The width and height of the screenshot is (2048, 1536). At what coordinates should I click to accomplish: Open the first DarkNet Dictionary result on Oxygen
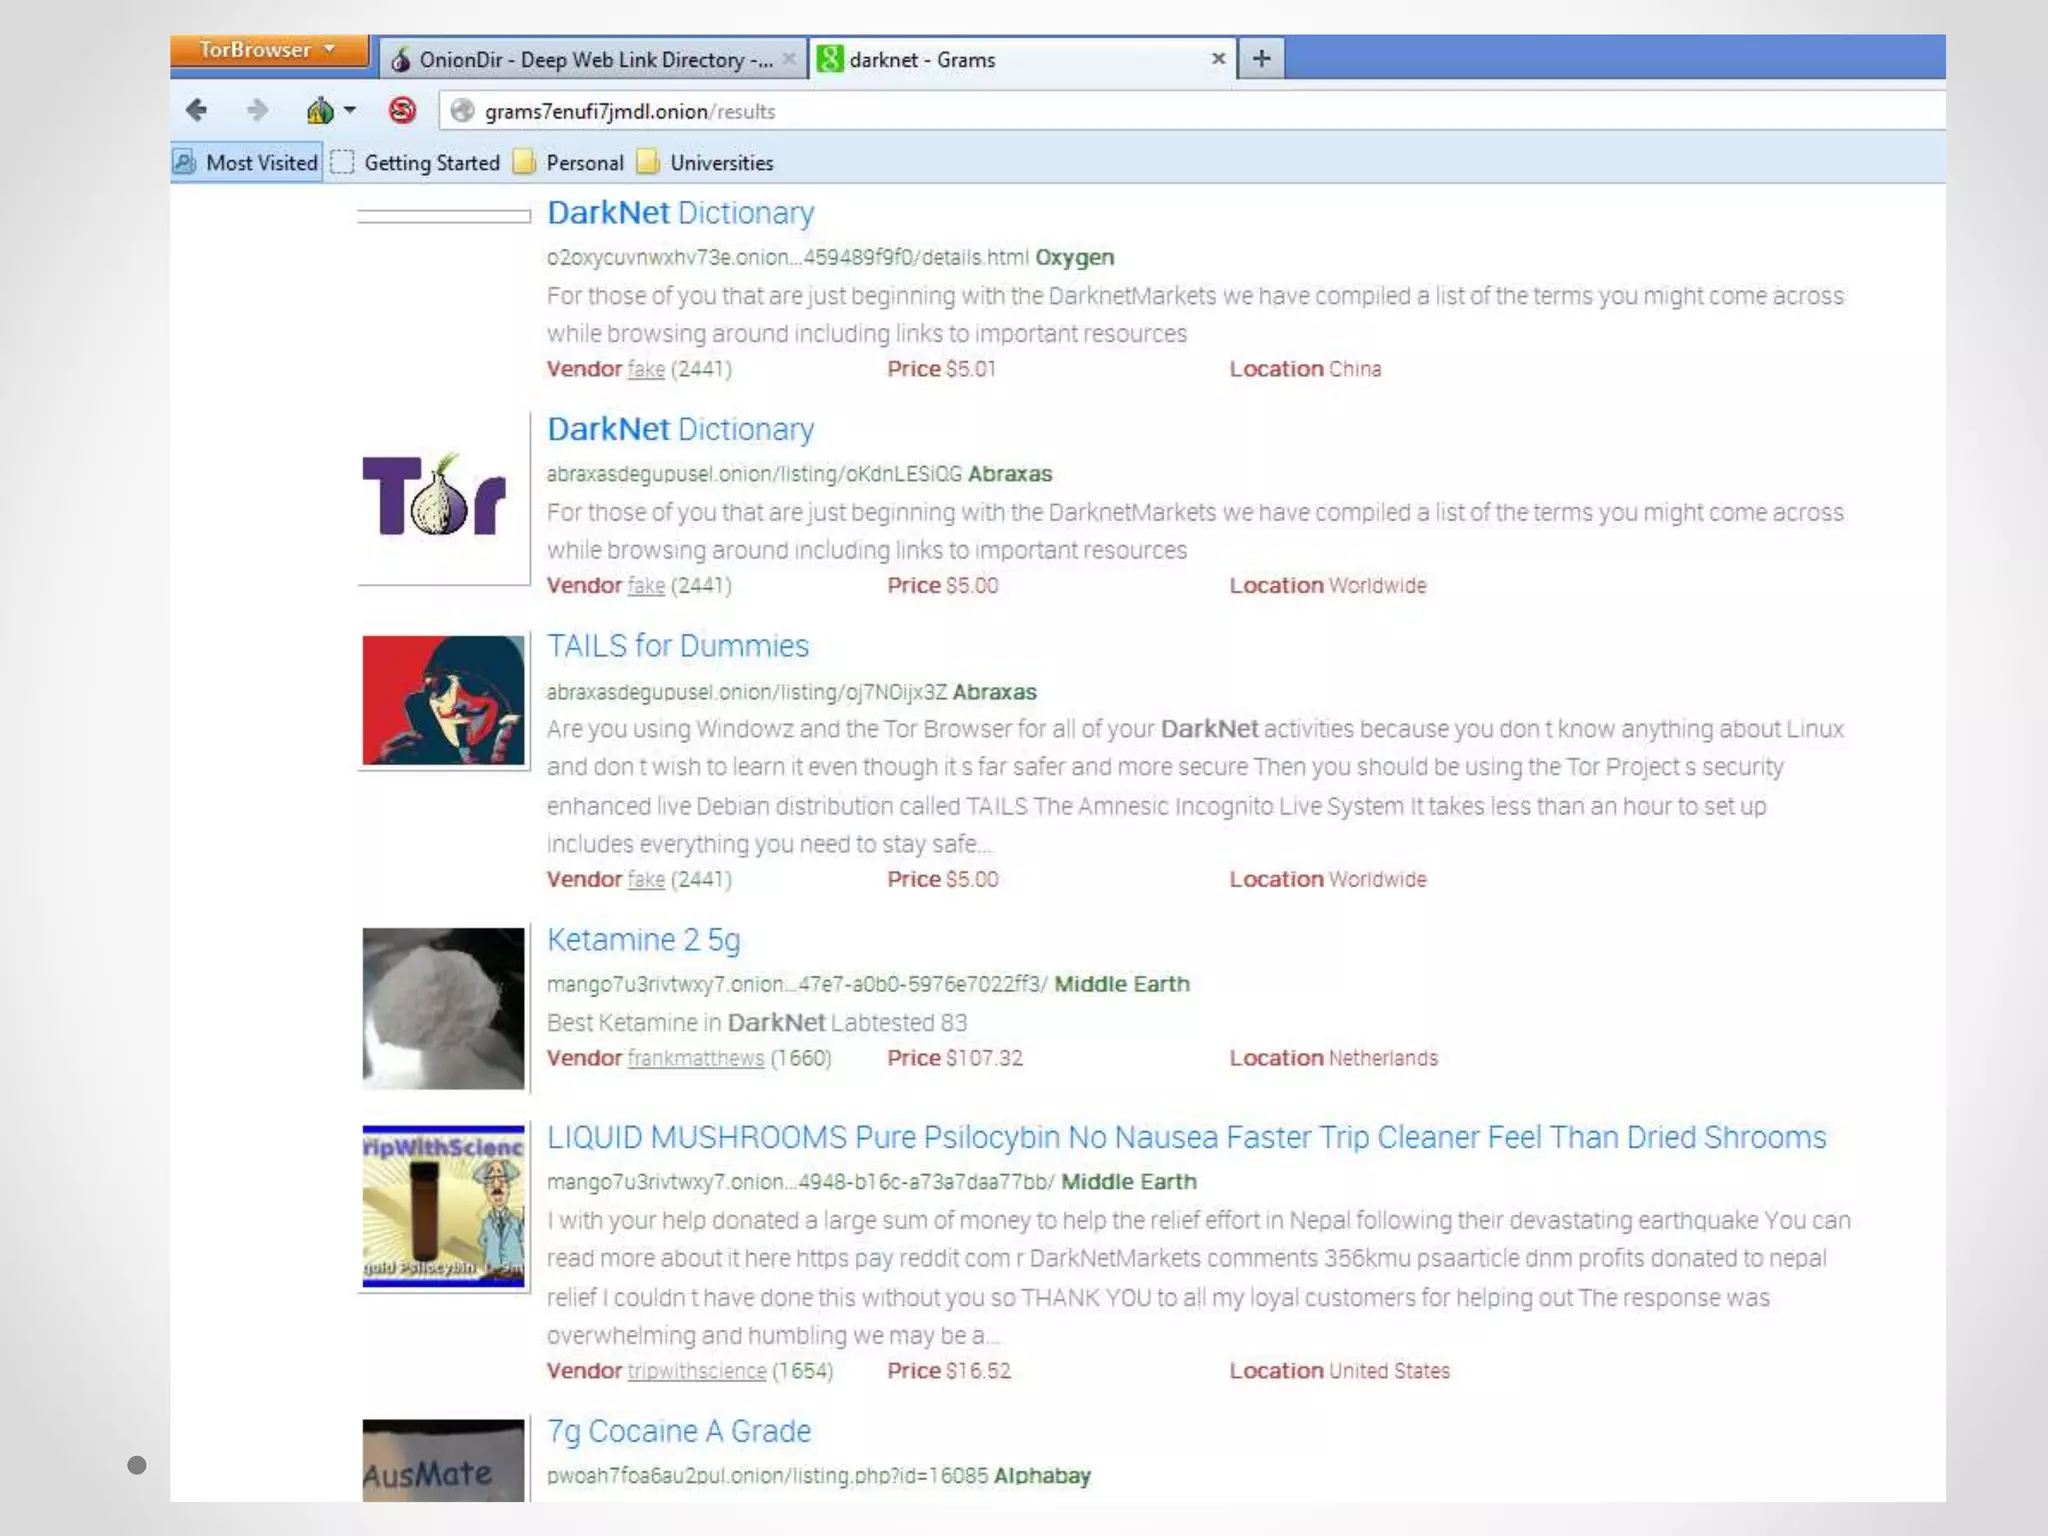pos(680,213)
